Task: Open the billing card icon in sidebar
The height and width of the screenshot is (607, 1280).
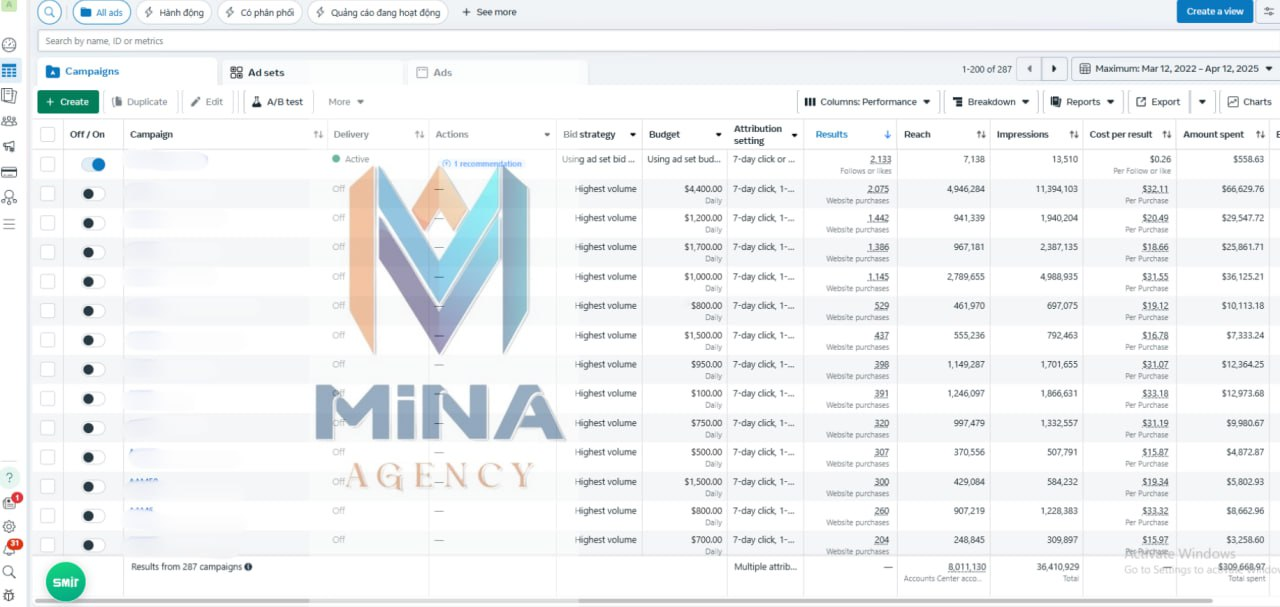Action: pos(9,172)
